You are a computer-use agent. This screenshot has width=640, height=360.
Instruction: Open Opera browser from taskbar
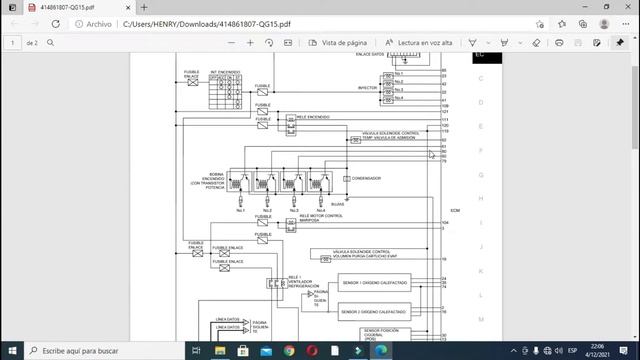pyautogui.click(x=312, y=351)
